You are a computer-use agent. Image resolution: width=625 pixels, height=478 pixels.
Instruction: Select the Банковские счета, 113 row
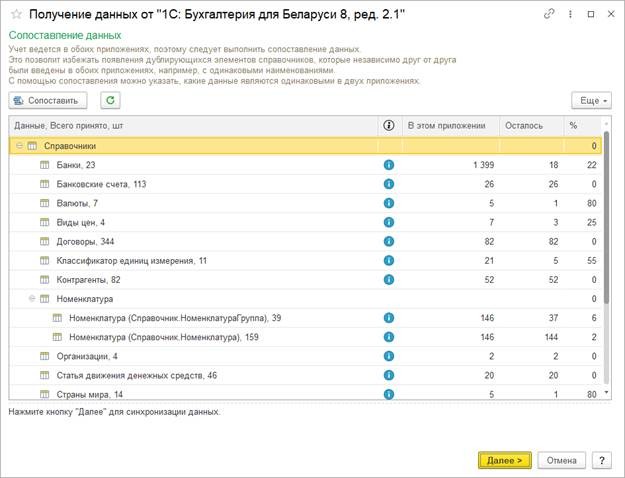coord(306,184)
